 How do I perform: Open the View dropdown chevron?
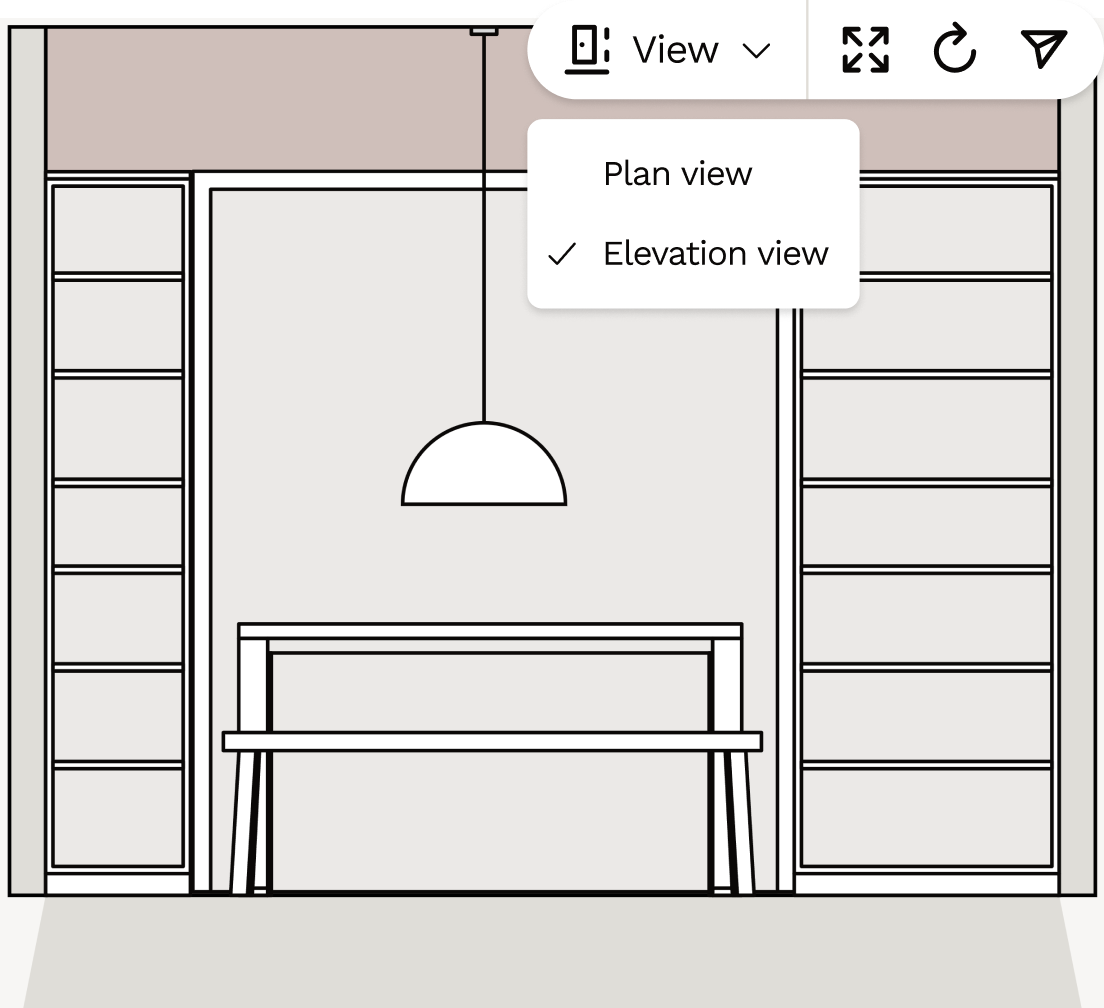[x=757, y=49]
